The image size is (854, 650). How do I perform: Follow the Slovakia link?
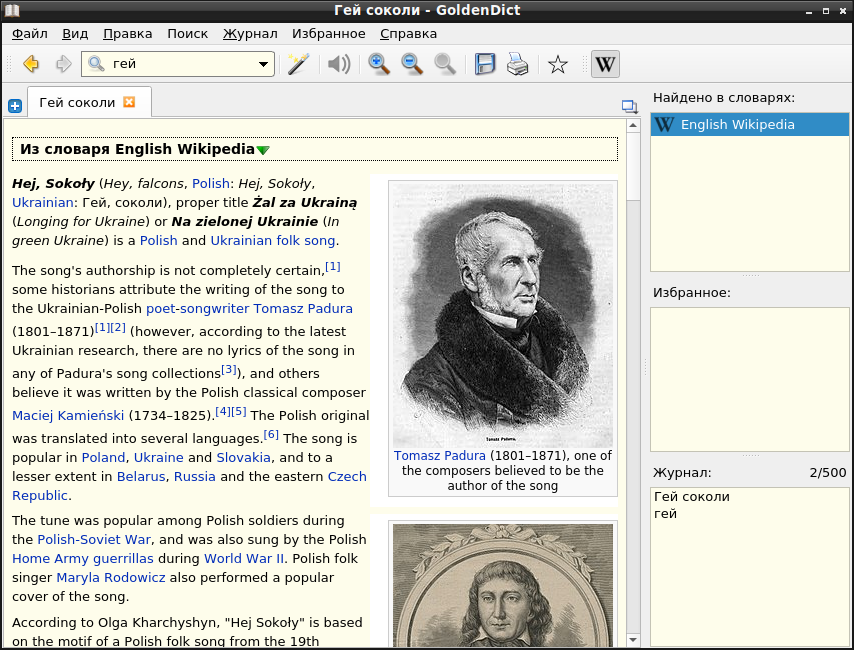[x=243, y=458]
